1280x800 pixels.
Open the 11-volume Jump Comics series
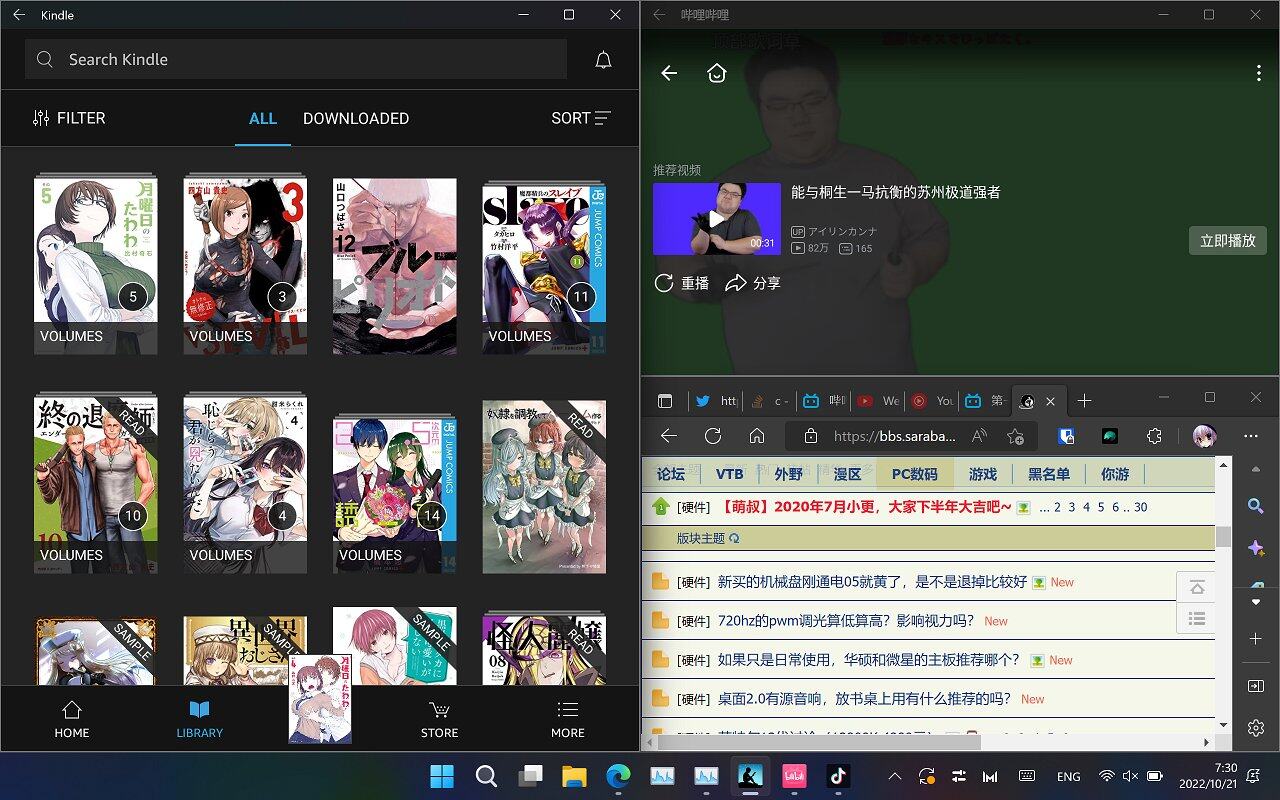pos(544,268)
